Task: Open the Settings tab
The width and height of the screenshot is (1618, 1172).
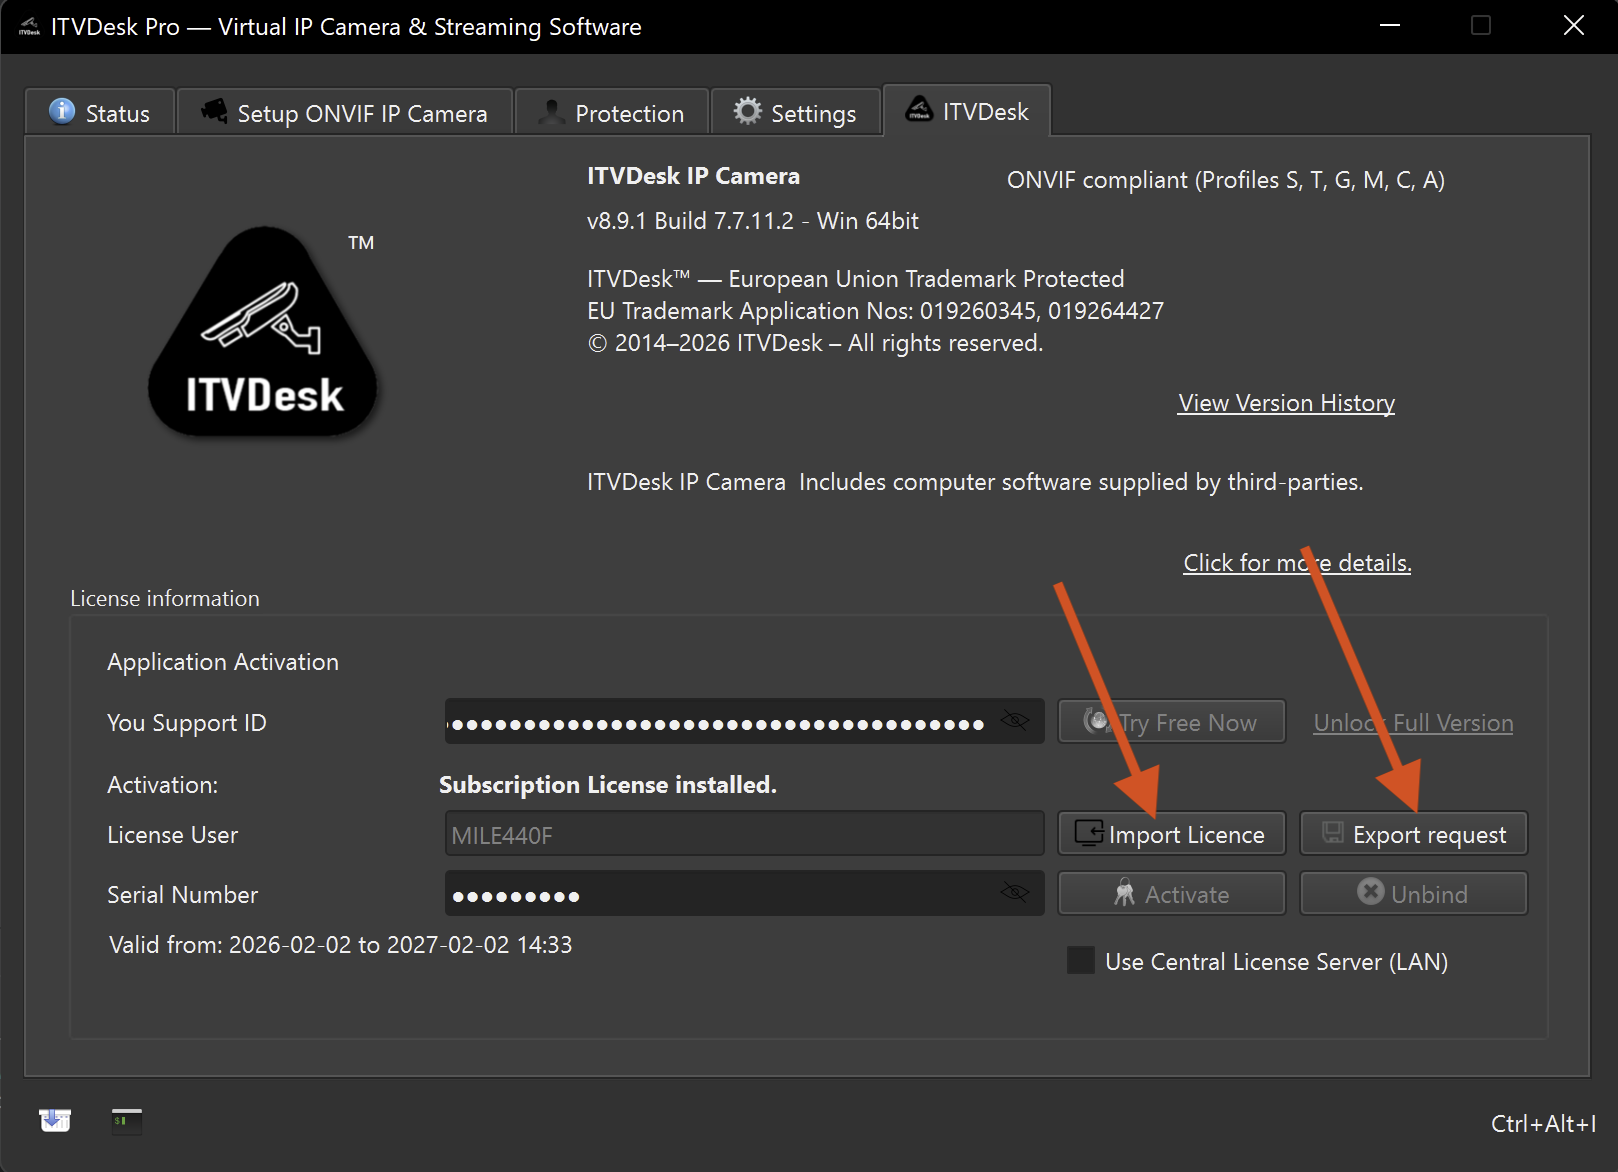Action: [x=796, y=113]
